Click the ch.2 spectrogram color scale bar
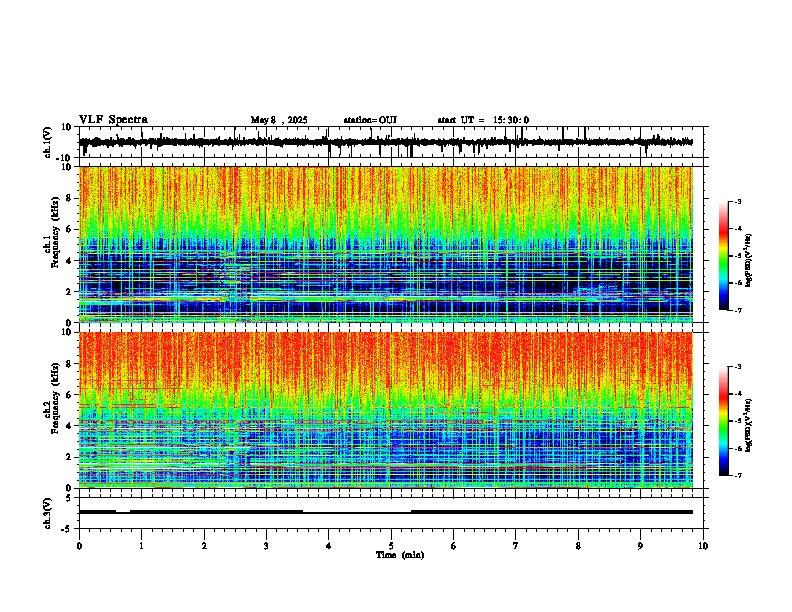The height and width of the screenshot is (612, 792). click(723, 421)
